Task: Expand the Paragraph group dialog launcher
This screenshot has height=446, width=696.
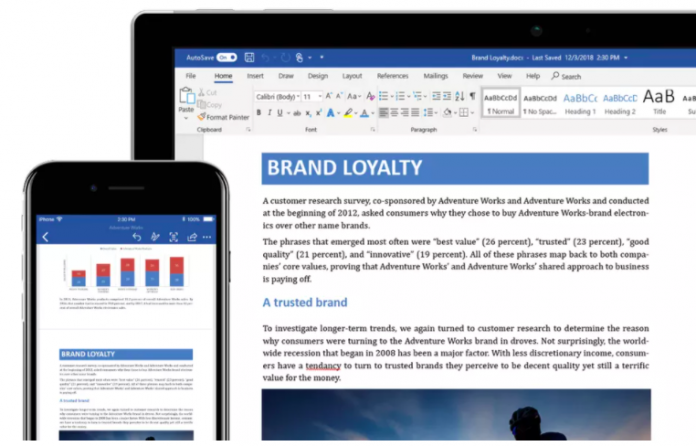Action: [x=474, y=130]
